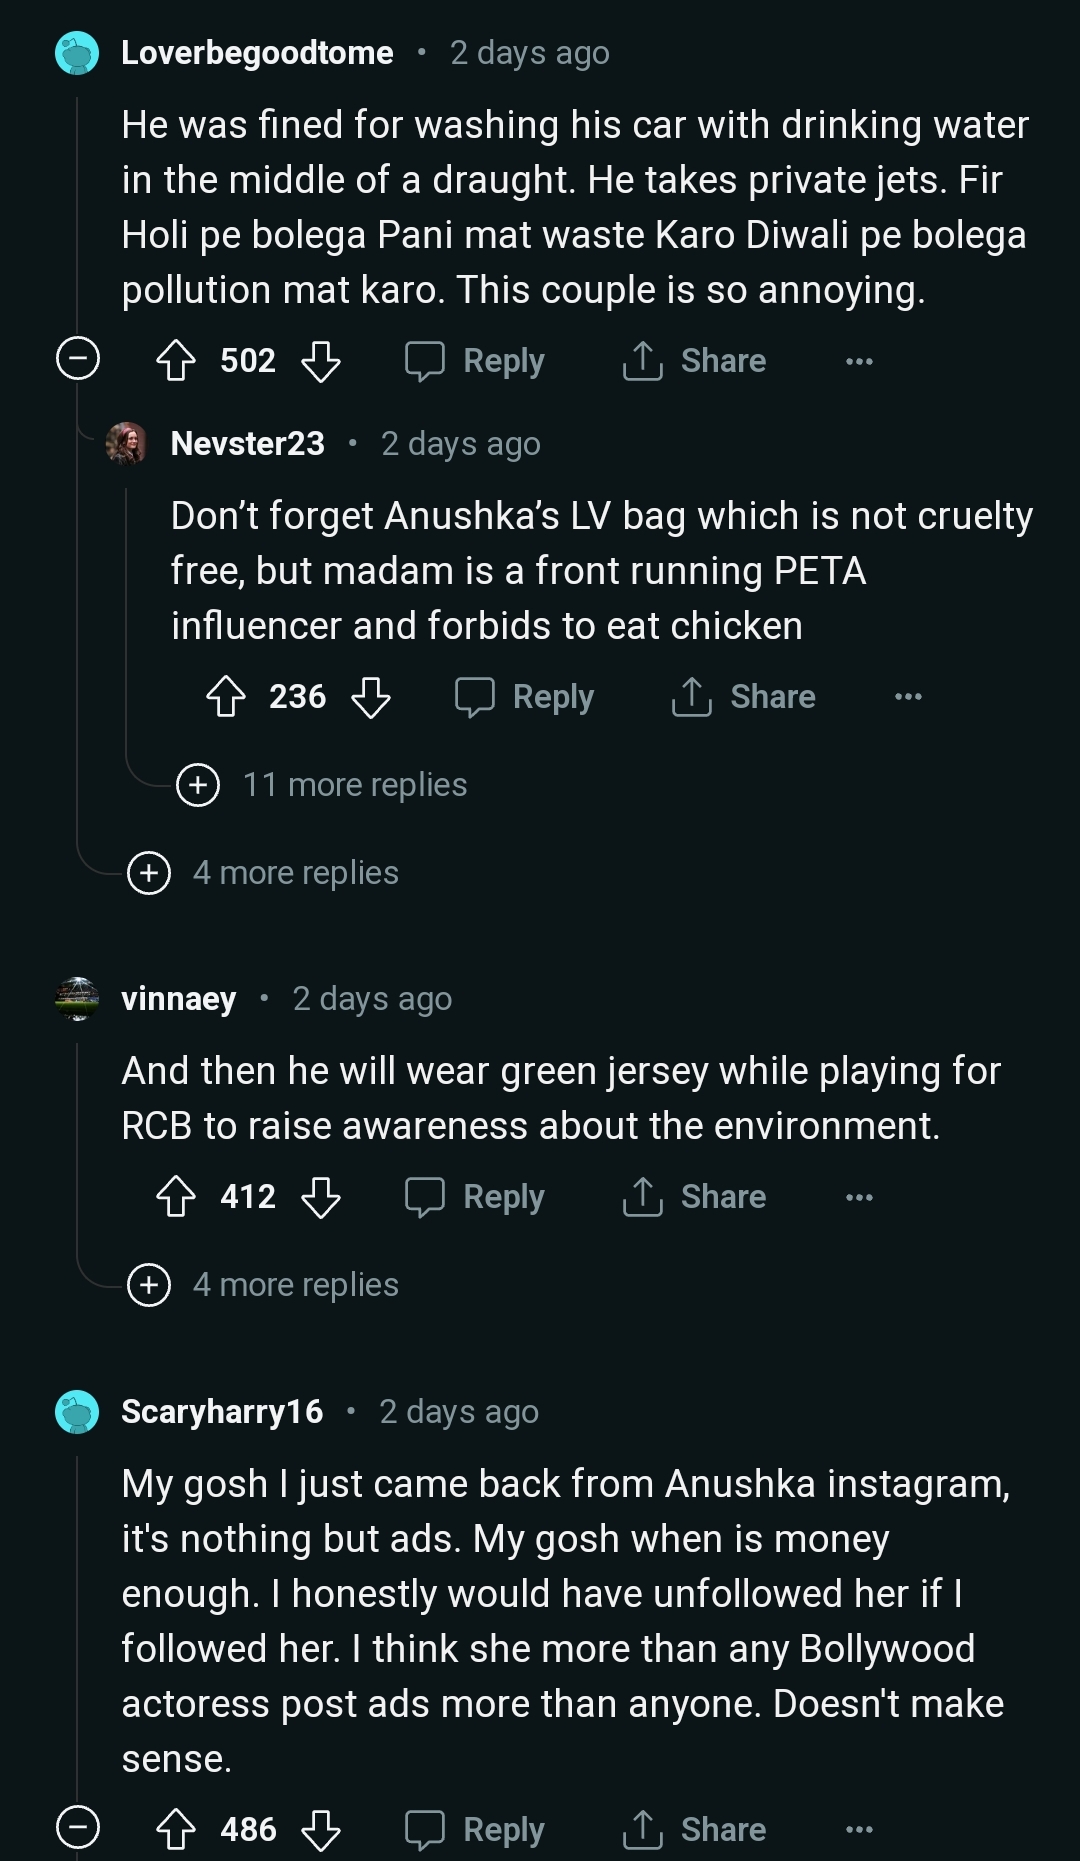Expand 4 more replies under Loverbegoodtome's thread
Viewport: 1080px width, 1861px height.
click(149, 873)
